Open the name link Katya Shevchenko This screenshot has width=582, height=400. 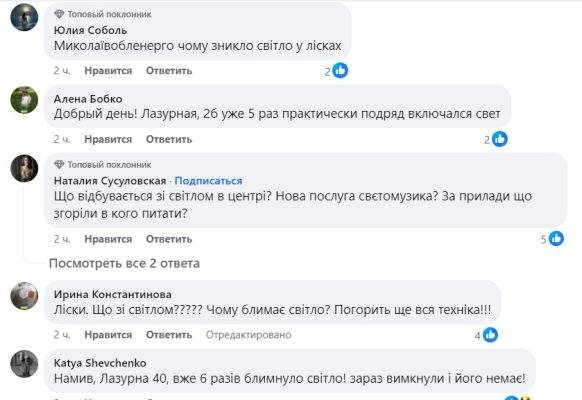click(x=100, y=363)
